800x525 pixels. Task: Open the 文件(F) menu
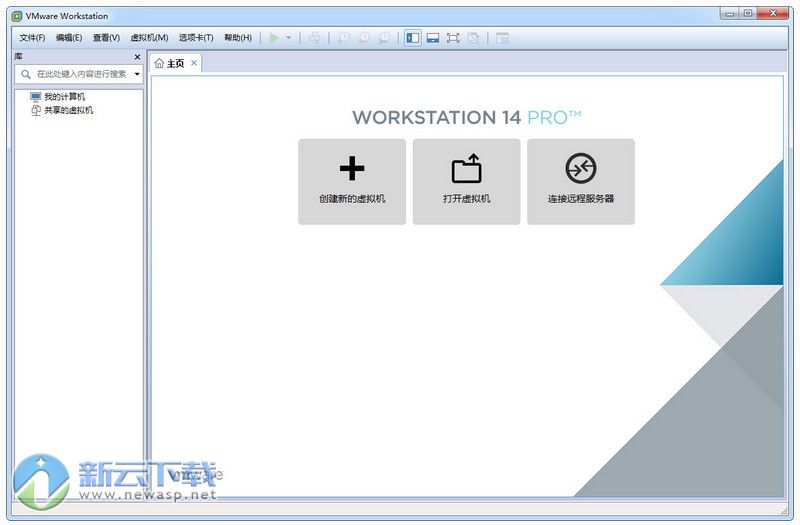click(x=33, y=38)
